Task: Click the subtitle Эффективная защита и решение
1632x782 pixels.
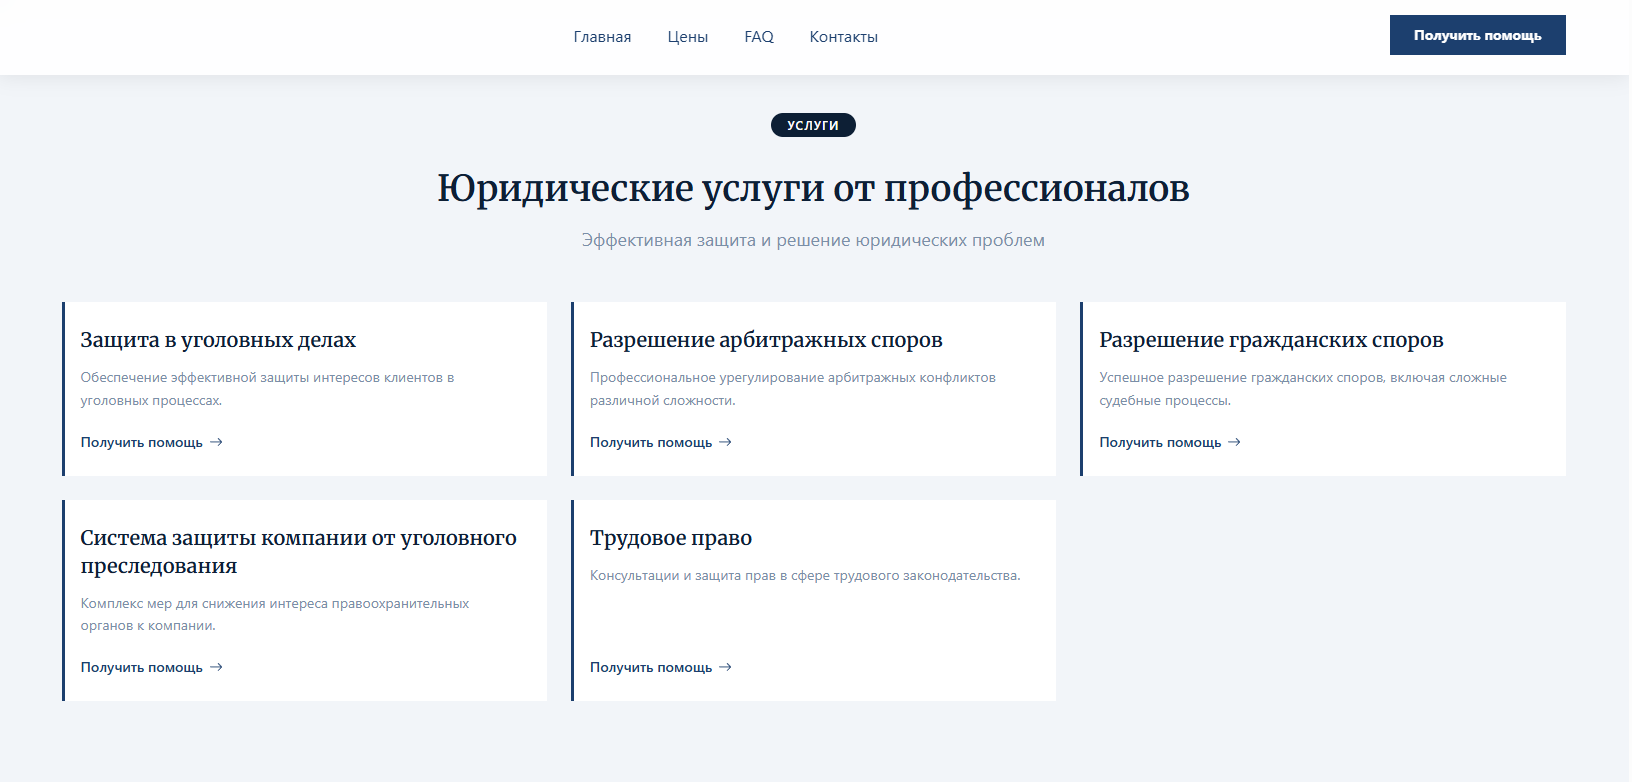Action: (x=813, y=240)
